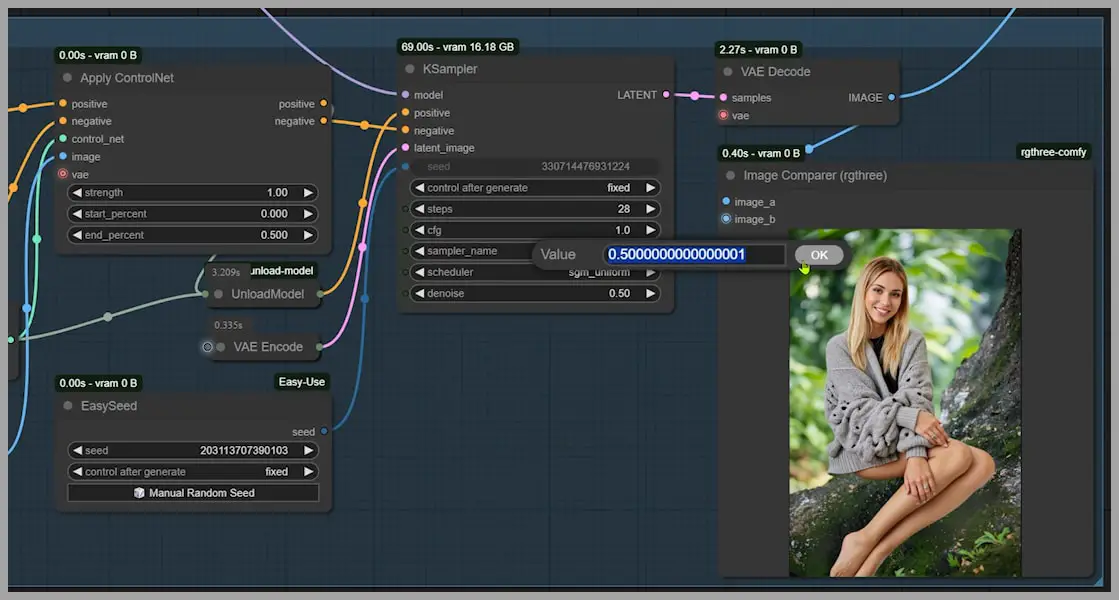This screenshot has width=1119, height=600.
Task: Click the KSampler latent_image input socket
Action: (405, 148)
